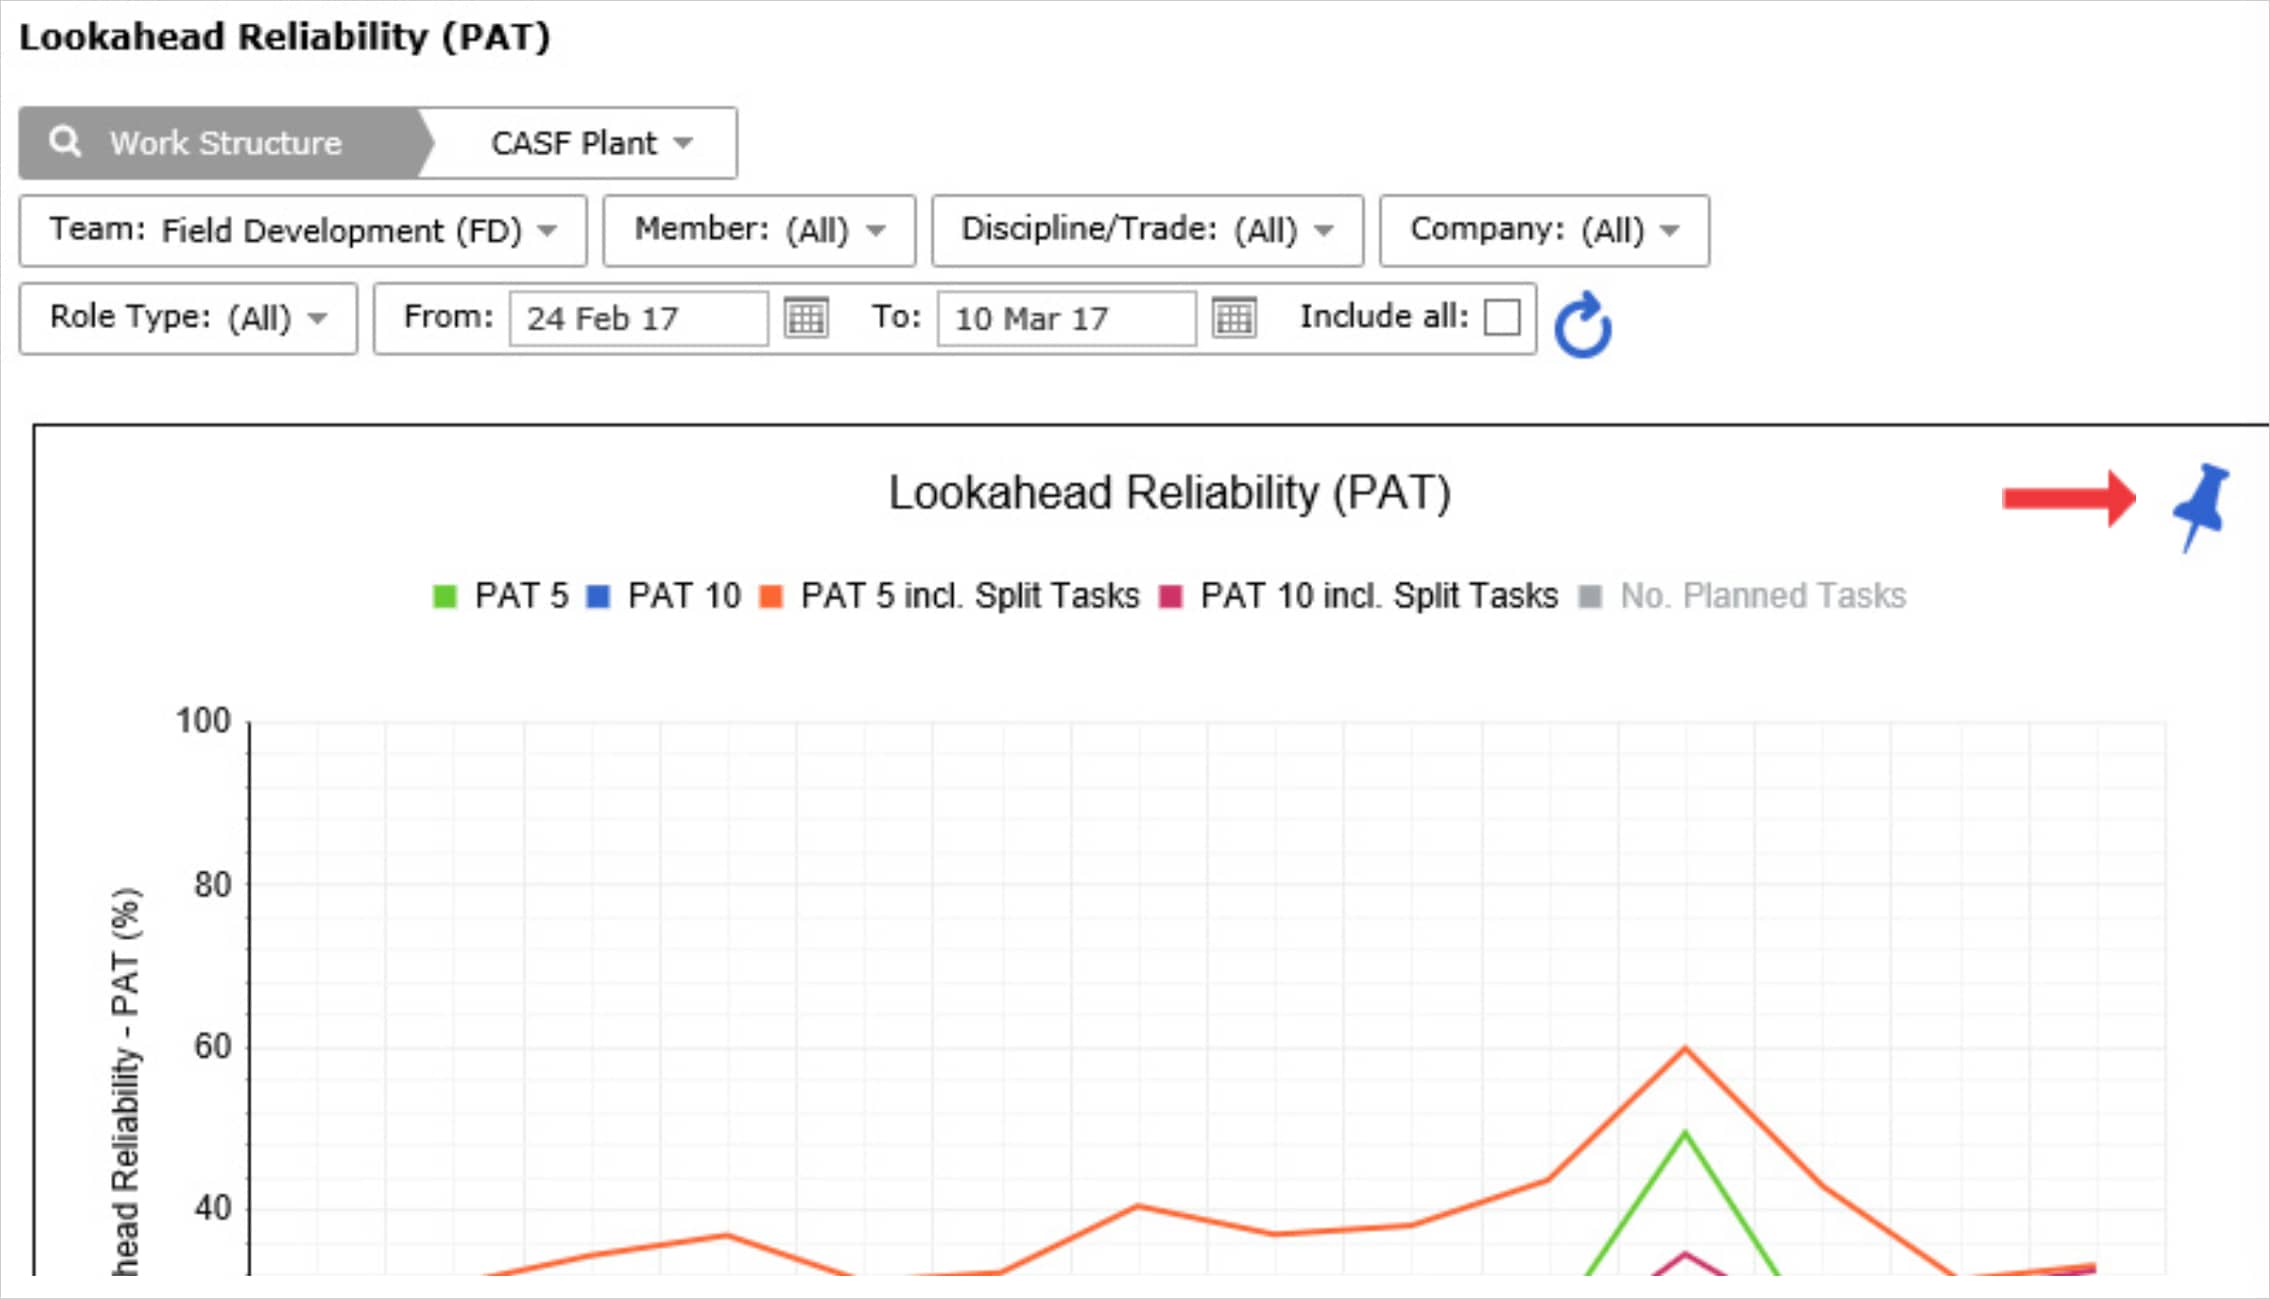Tick the Include all checkbox
This screenshot has width=2270, height=1299.
tap(1502, 318)
